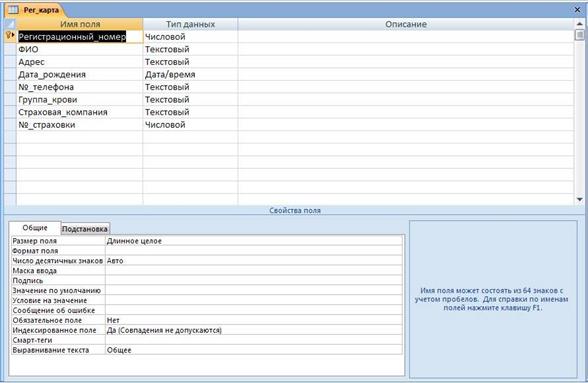Click the Маска ввода value field
588x383 pixels.
click(254, 270)
